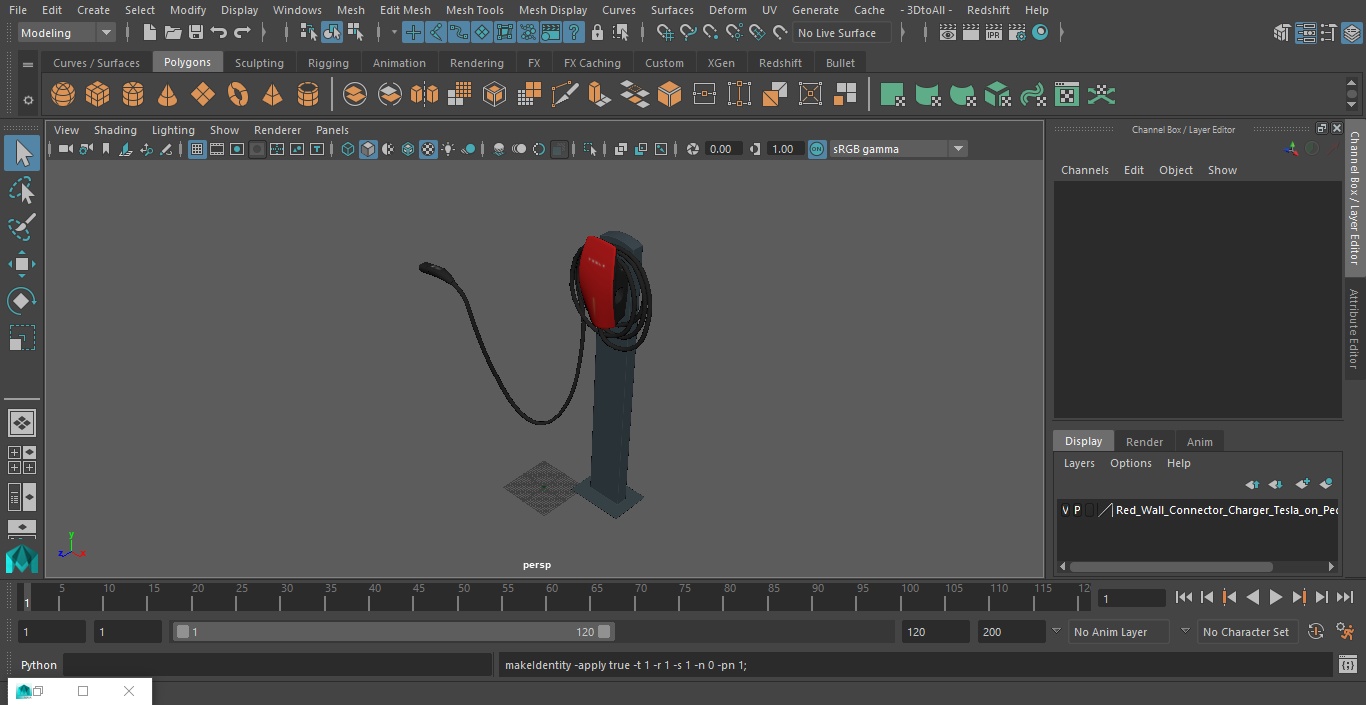Click the layer editor horizontal scrollbar
Viewport: 1366px width, 705px height.
coord(1171,566)
